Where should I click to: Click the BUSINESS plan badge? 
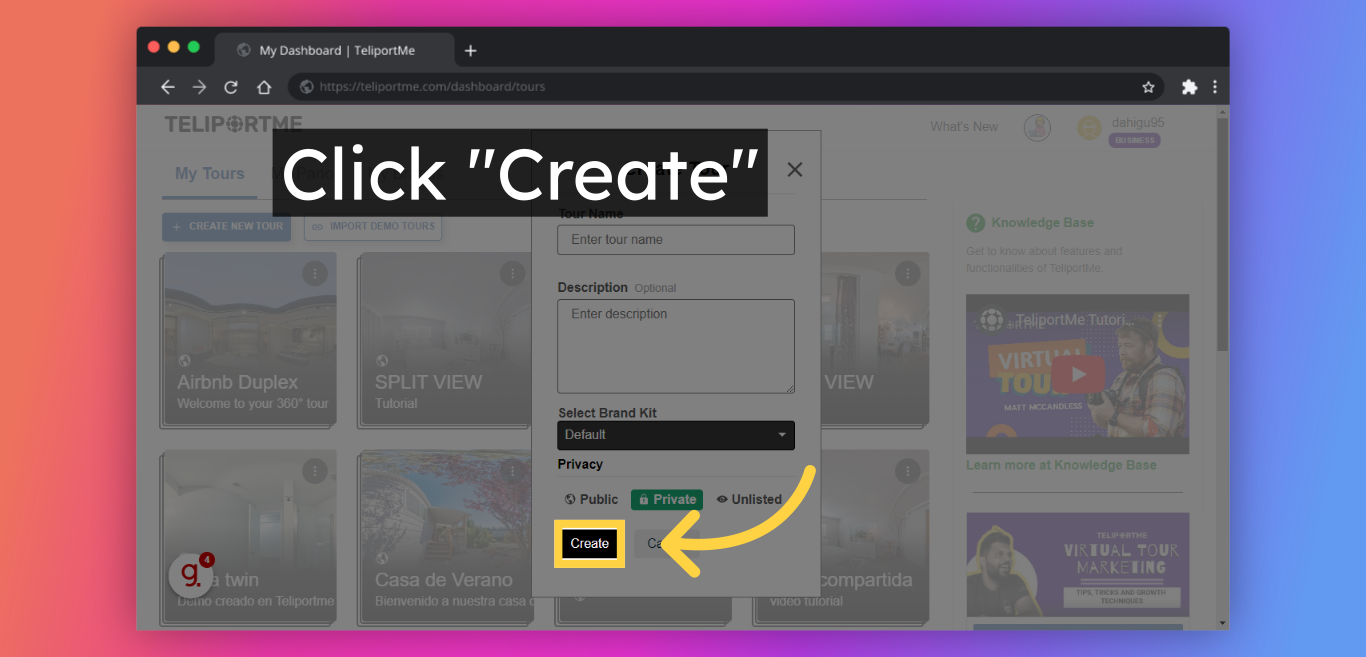click(x=1134, y=141)
